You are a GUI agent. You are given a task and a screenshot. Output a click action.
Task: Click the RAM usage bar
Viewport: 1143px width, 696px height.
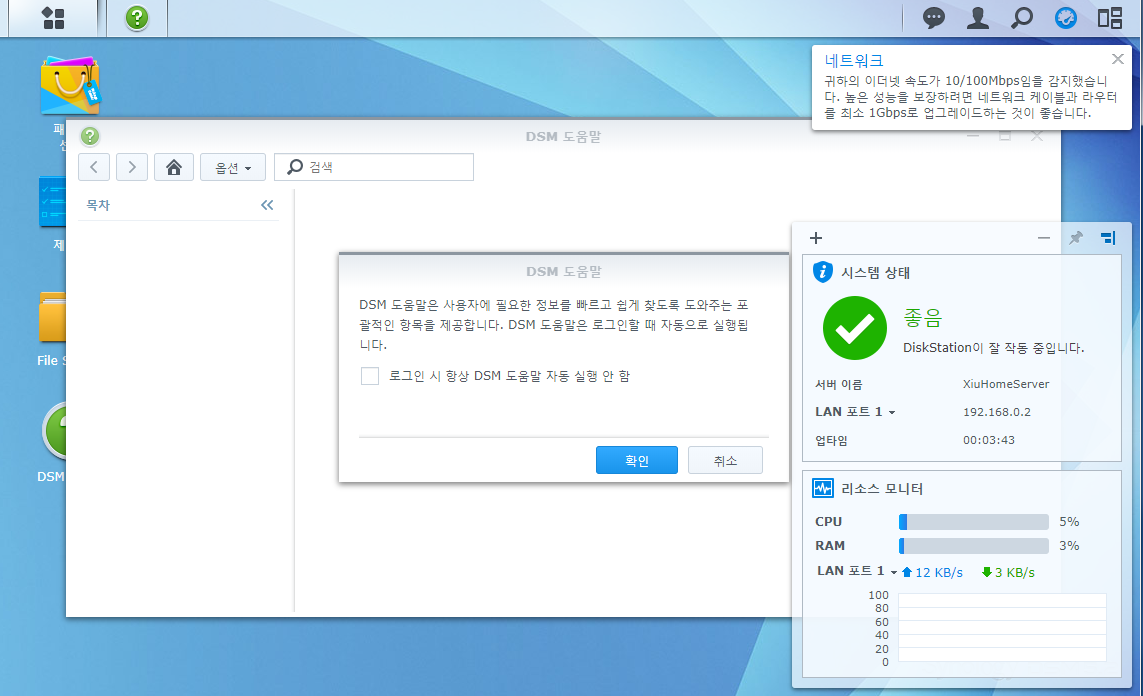pos(973,546)
